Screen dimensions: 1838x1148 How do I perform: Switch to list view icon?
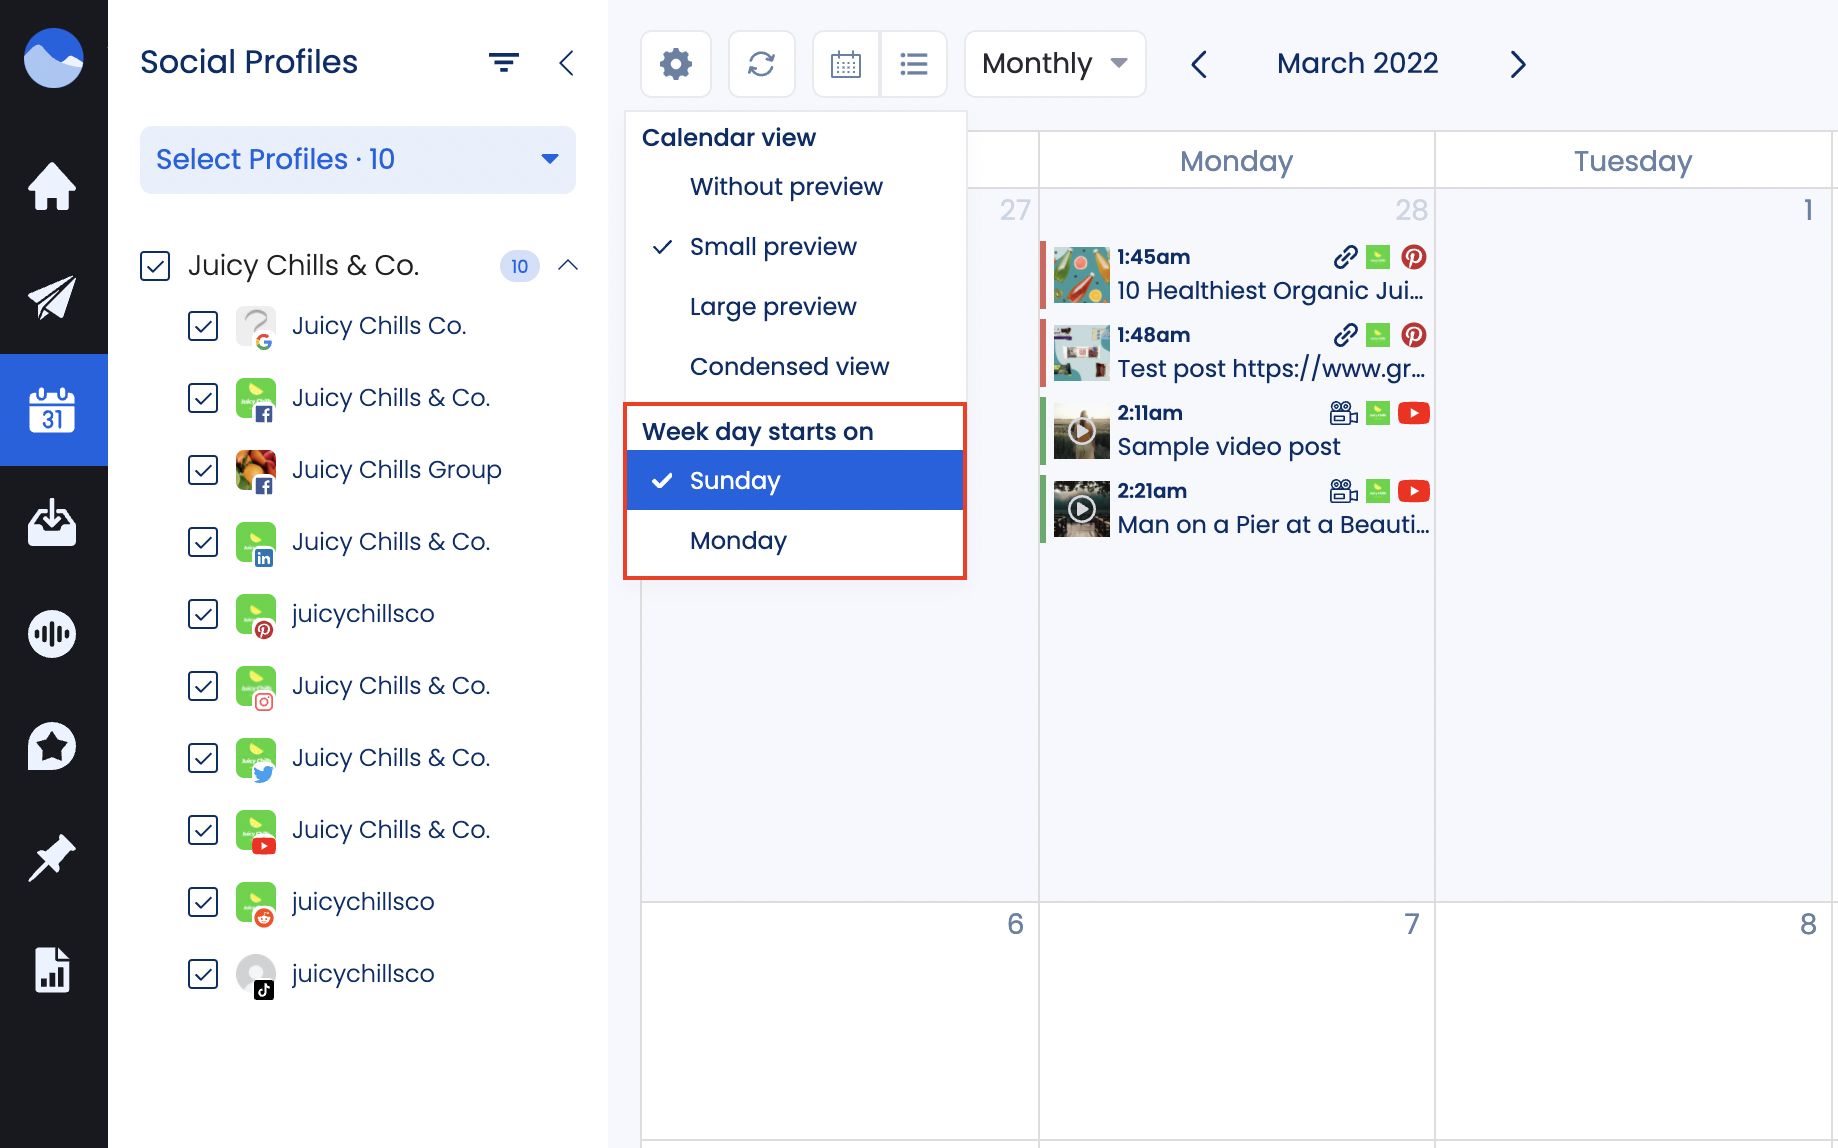914,64
